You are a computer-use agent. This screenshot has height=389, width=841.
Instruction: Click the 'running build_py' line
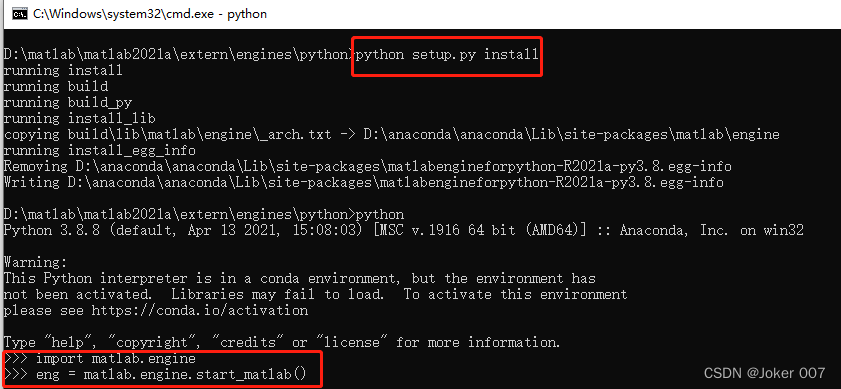click(x=68, y=102)
